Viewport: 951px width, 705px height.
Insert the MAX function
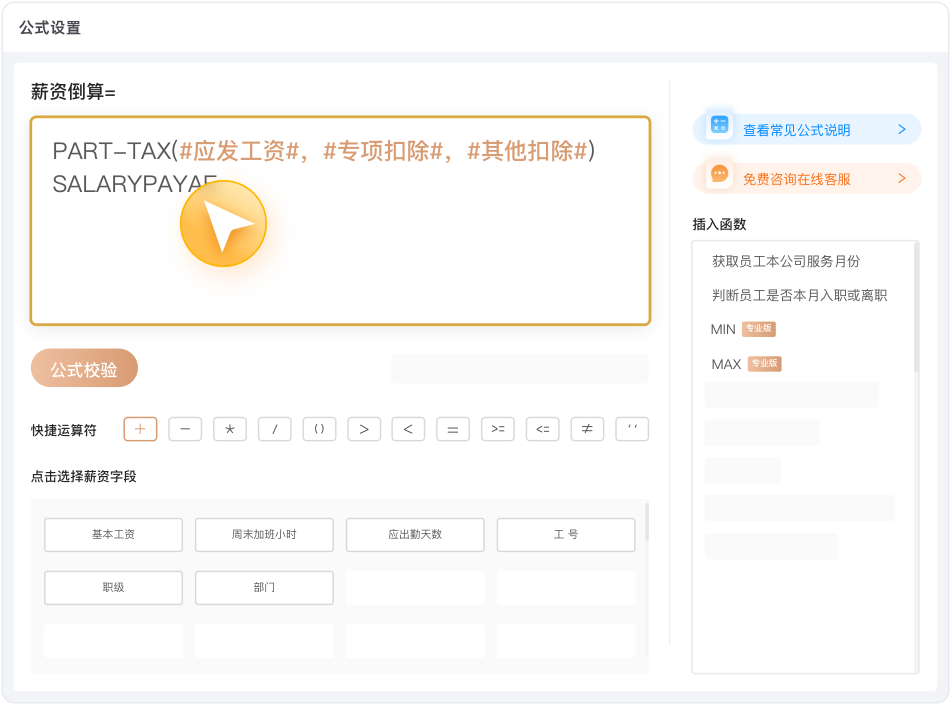pyautogui.click(x=726, y=364)
